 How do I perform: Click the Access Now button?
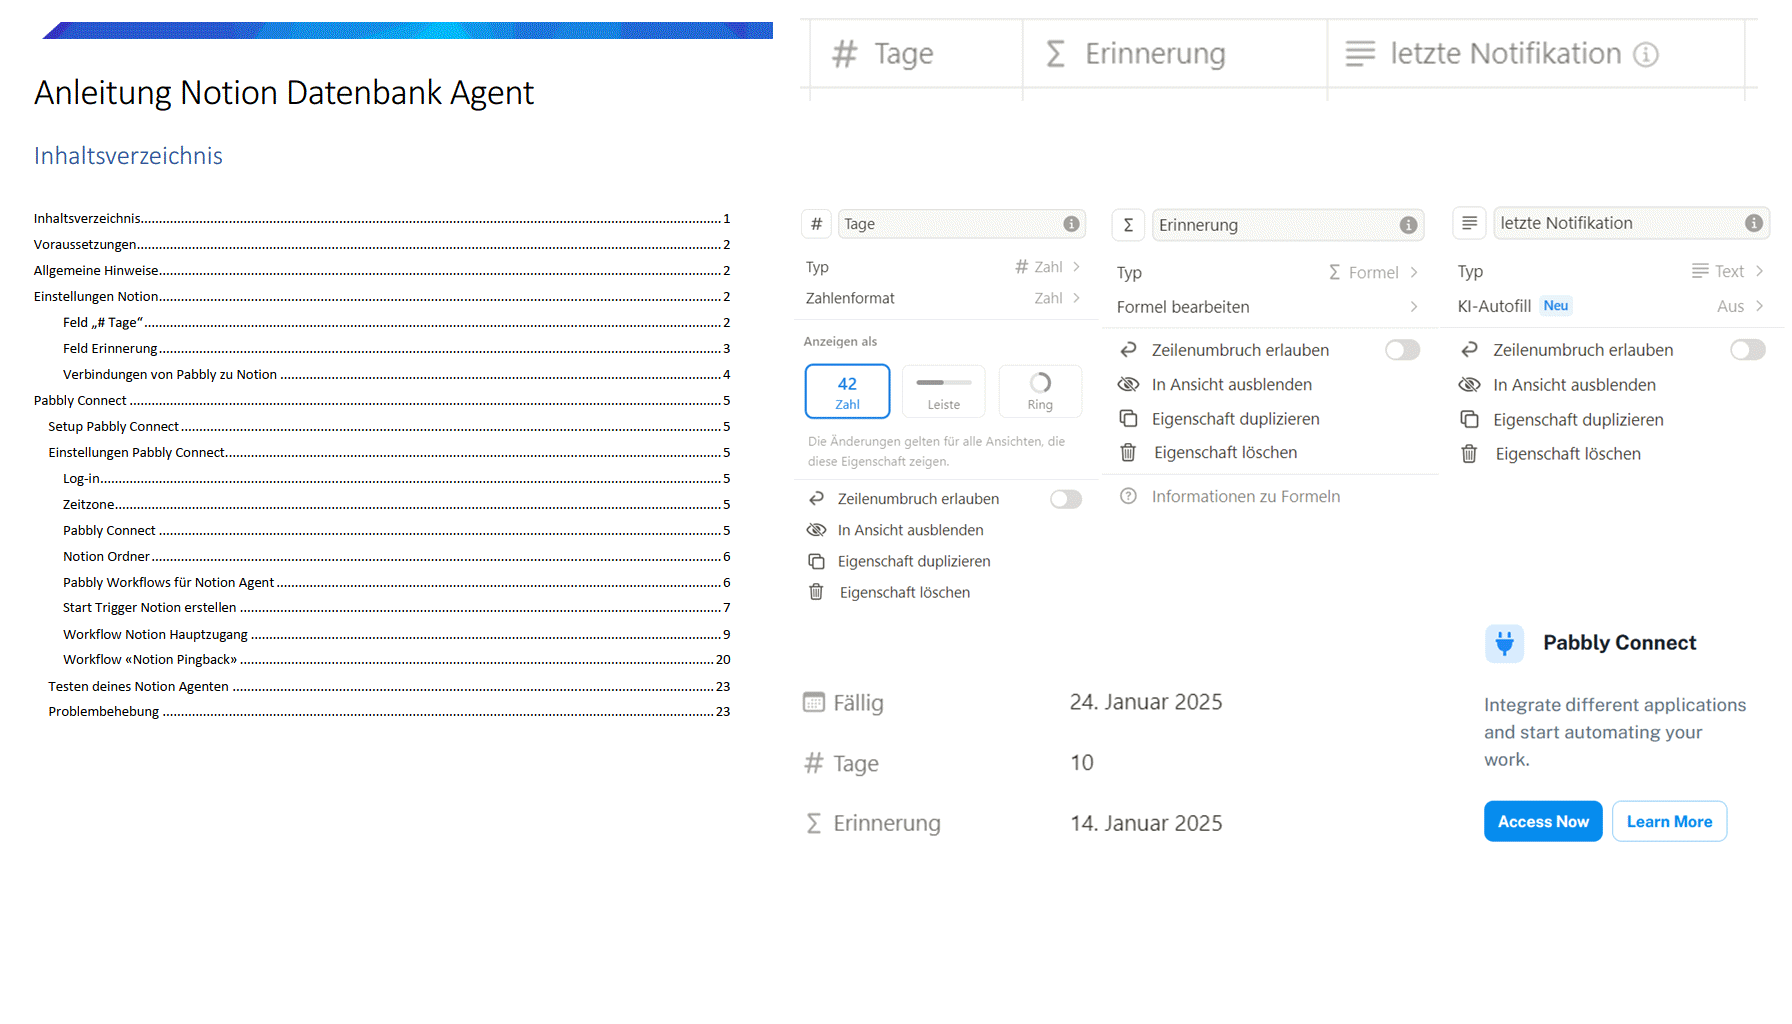(x=1543, y=821)
